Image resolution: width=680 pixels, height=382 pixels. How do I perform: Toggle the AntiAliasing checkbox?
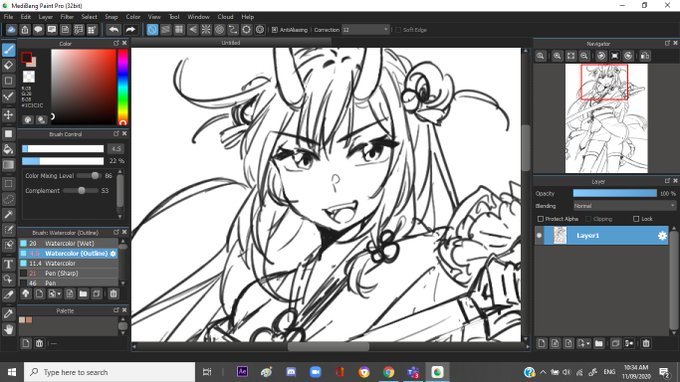[x=275, y=30]
